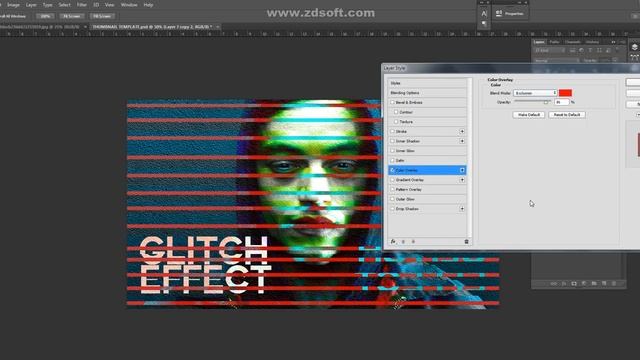Open the Filter menu
Screen dimensions: 640x360
[x=82, y=5]
